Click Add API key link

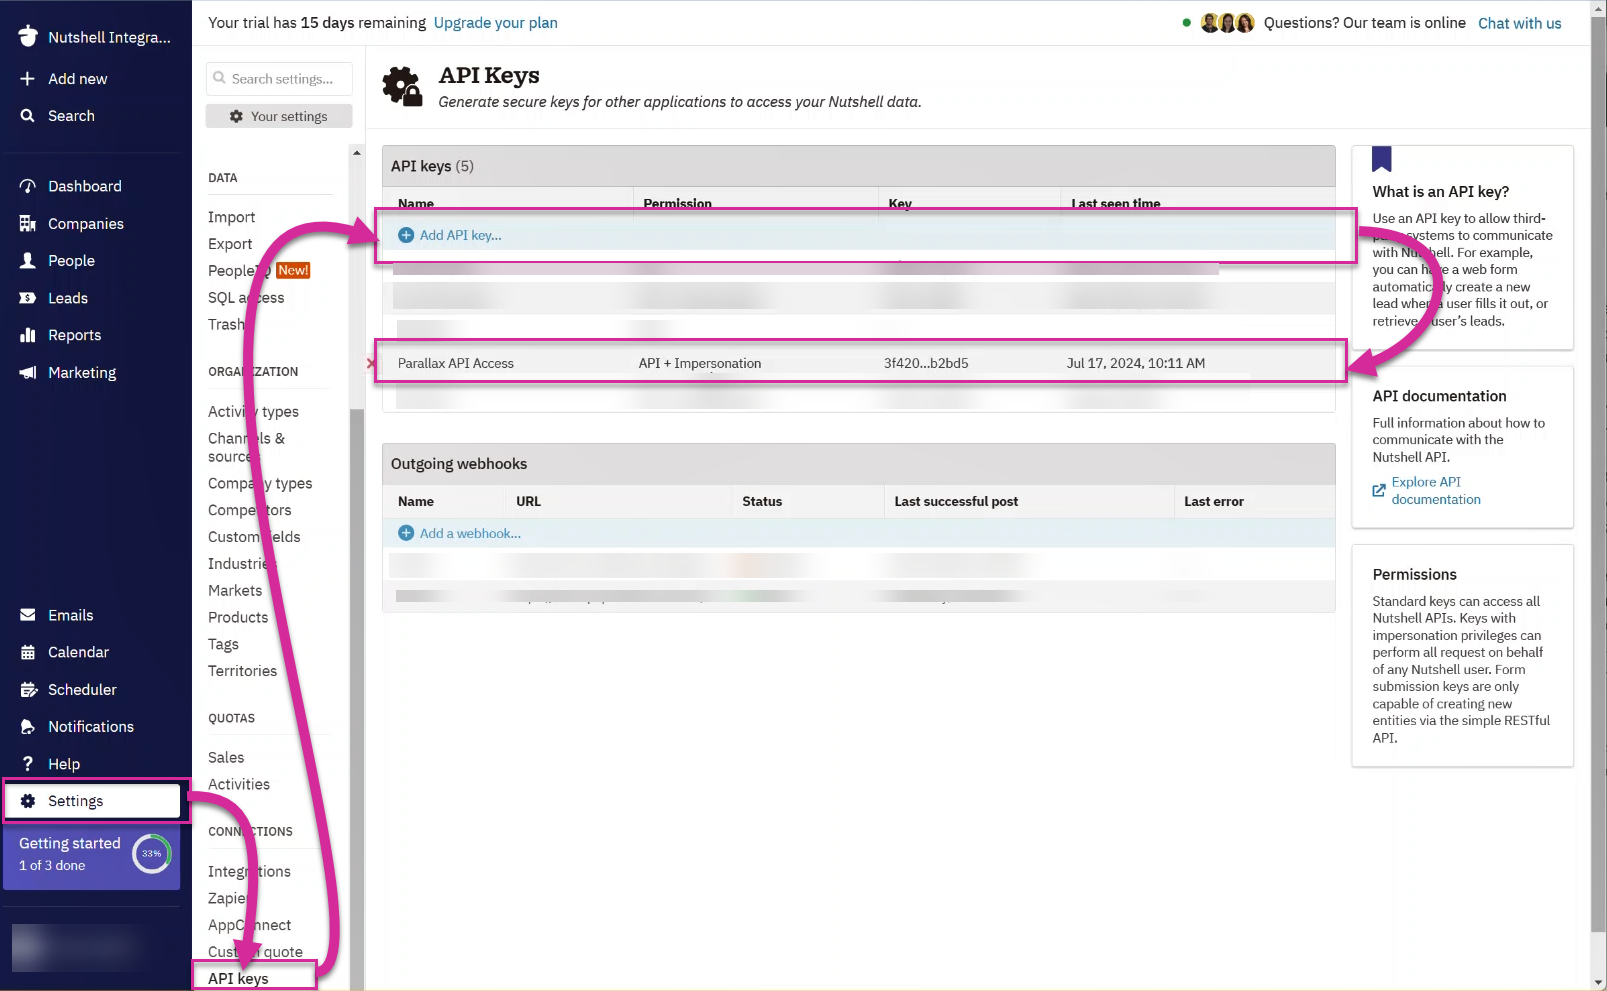click(x=461, y=235)
